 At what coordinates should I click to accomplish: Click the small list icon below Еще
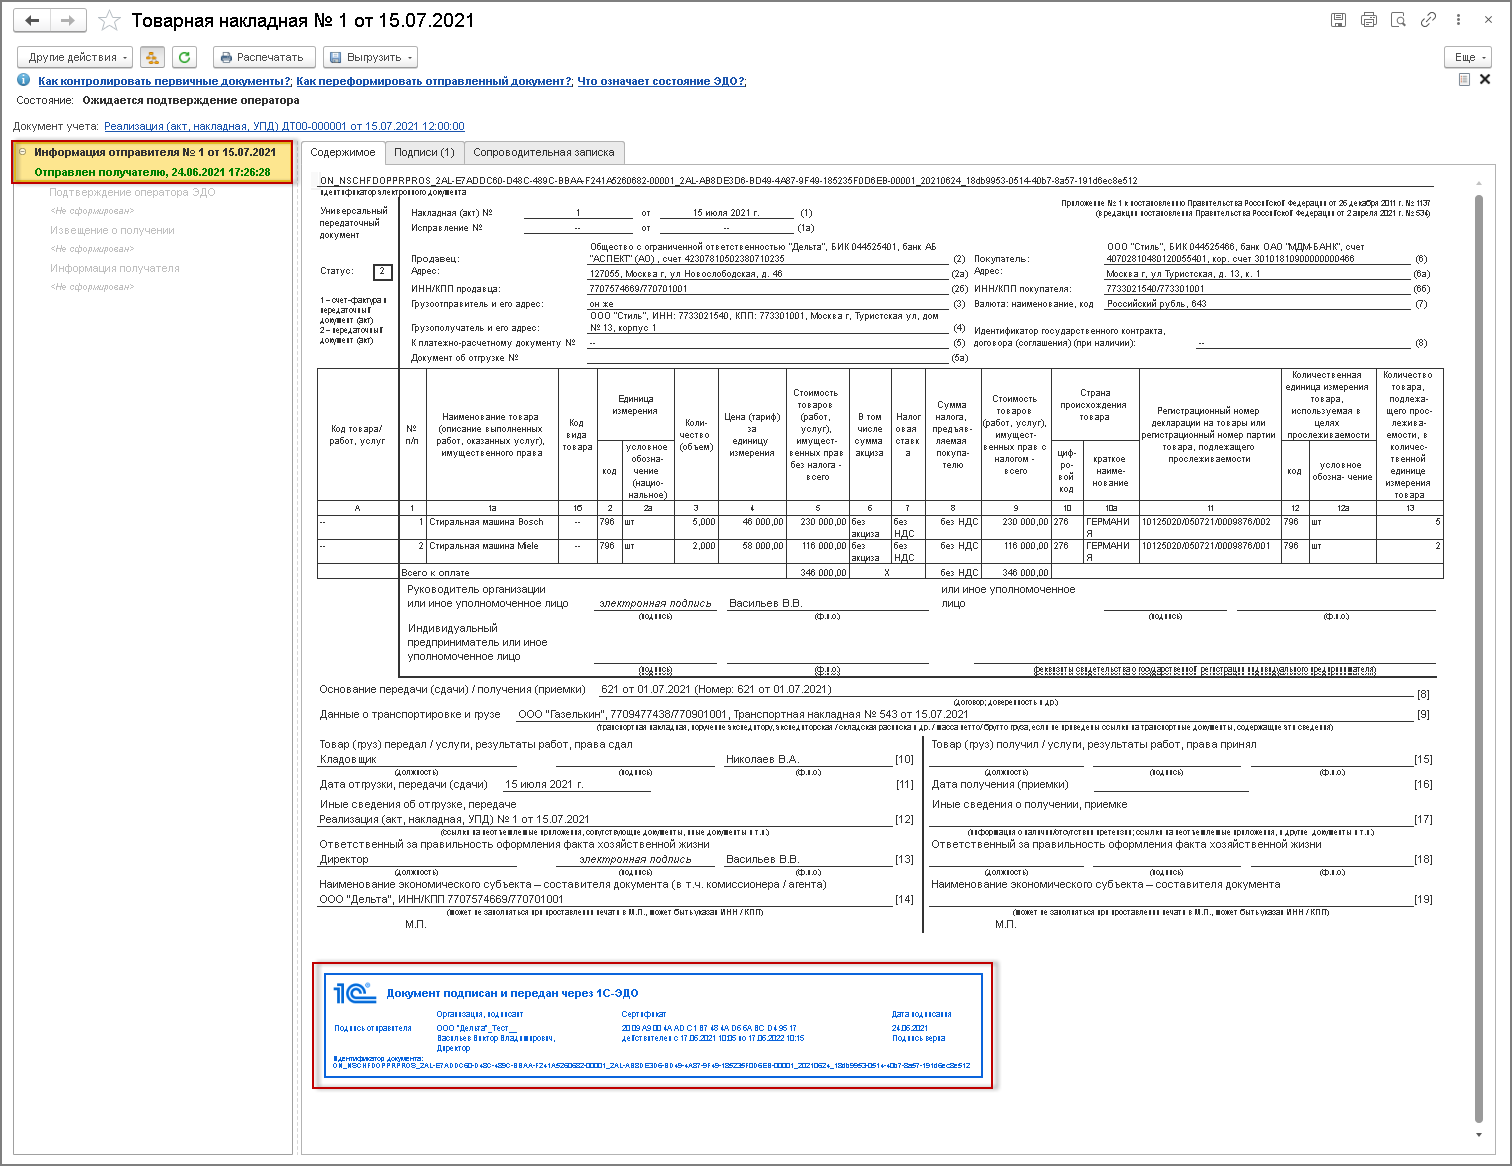[x=1464, y=80]
